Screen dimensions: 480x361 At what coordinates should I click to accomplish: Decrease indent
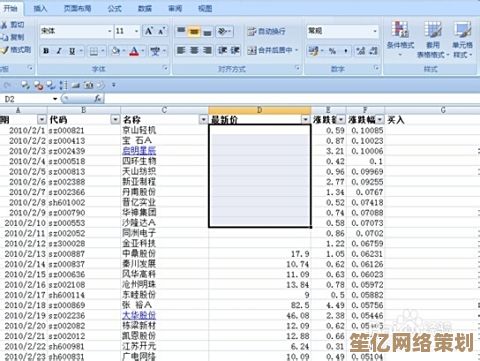tap(222, 51)
